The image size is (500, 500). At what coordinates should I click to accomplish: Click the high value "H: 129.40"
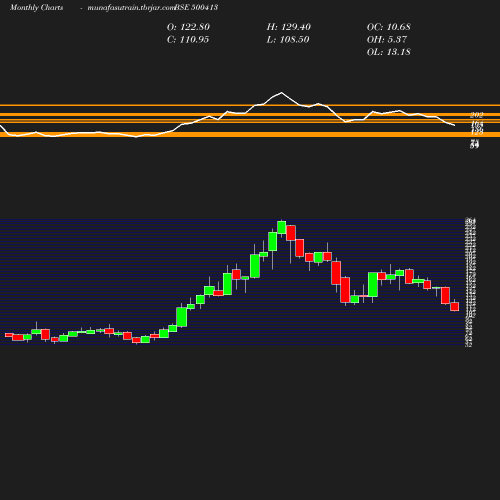[289, 27]
